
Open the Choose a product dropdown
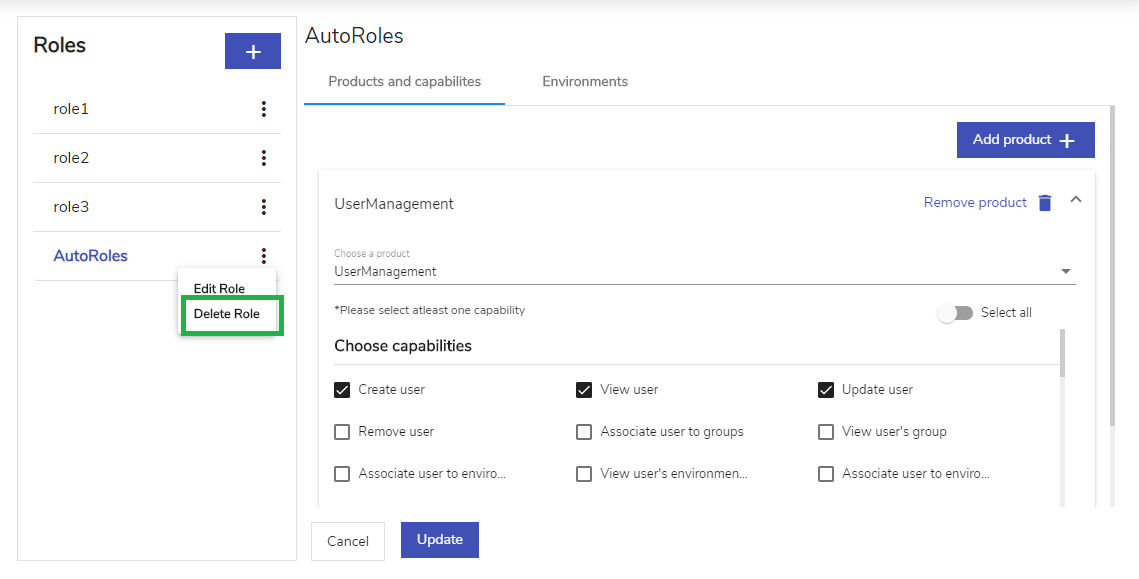pos(705,266)
